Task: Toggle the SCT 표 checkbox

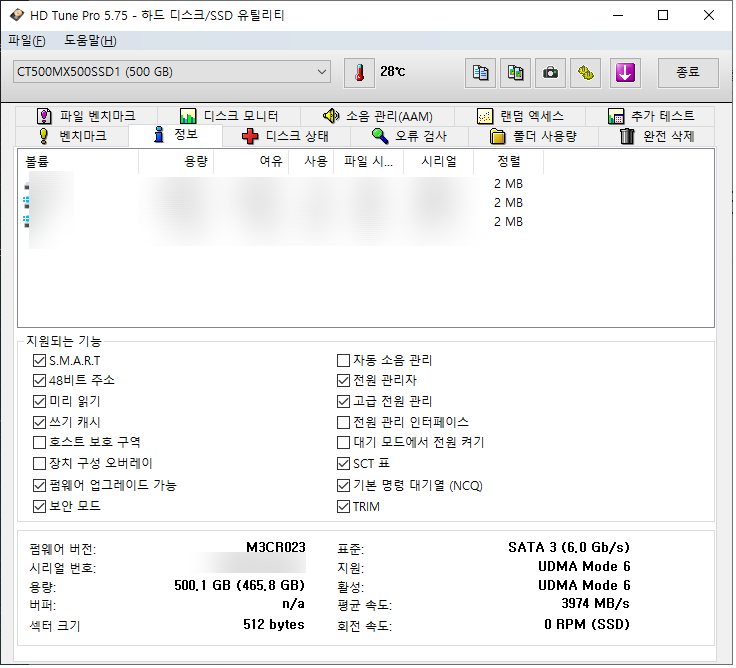Action: [344, 464]
